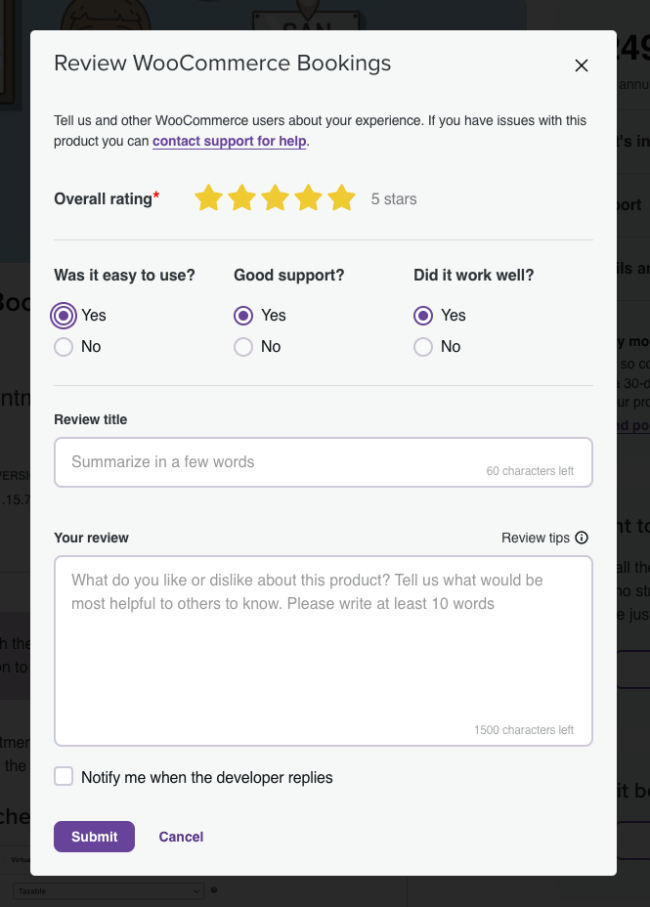
Task: Select Yes for easy to use
Action: (x=64, y=315)
